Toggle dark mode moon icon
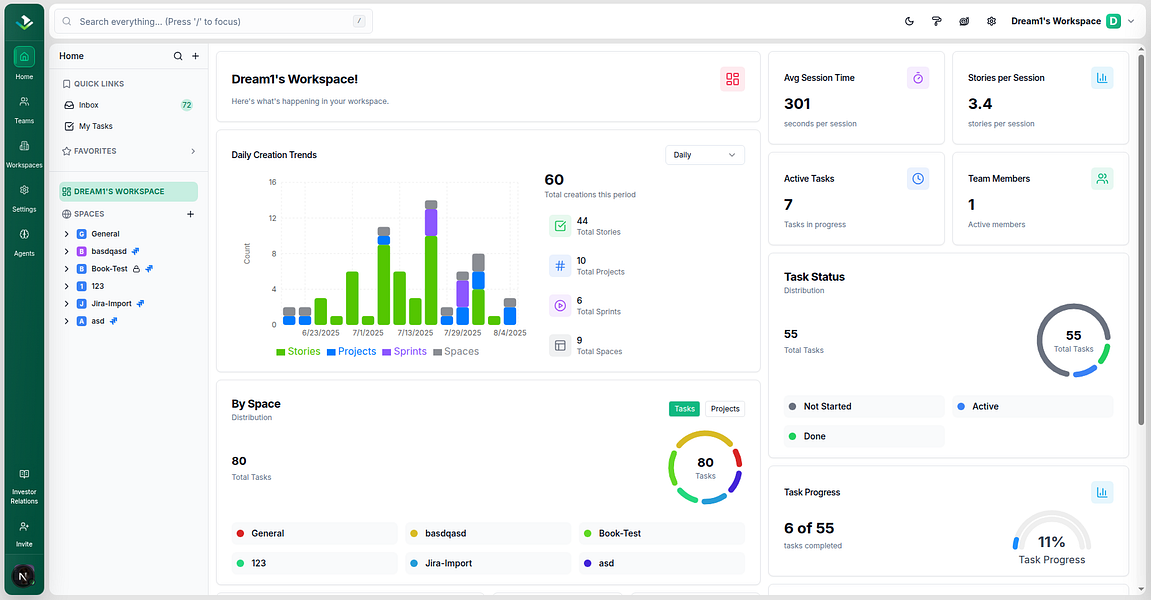The height and width of the screenshot is (600, 1151). [x=909, y=21]
